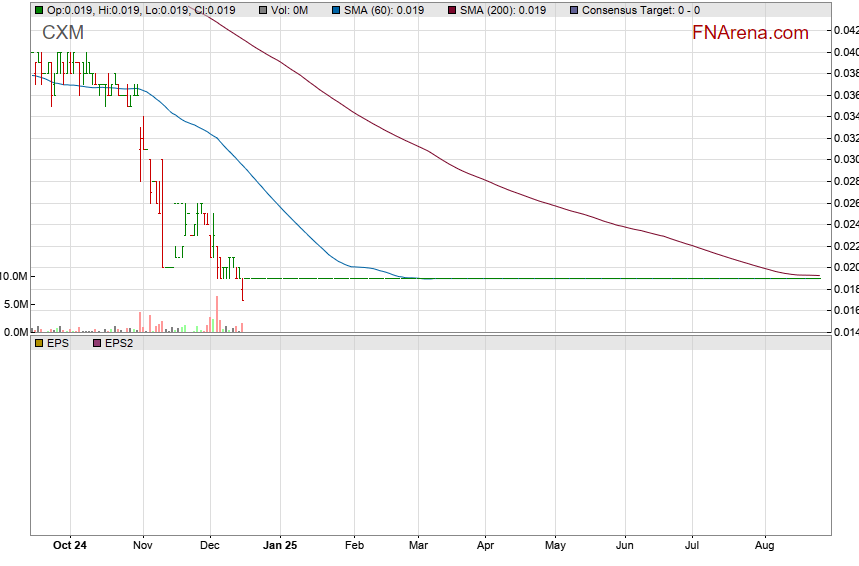Click the 0.042 price axis label
This screenshot has height=566, width=859.
click(x=845, y=30)
